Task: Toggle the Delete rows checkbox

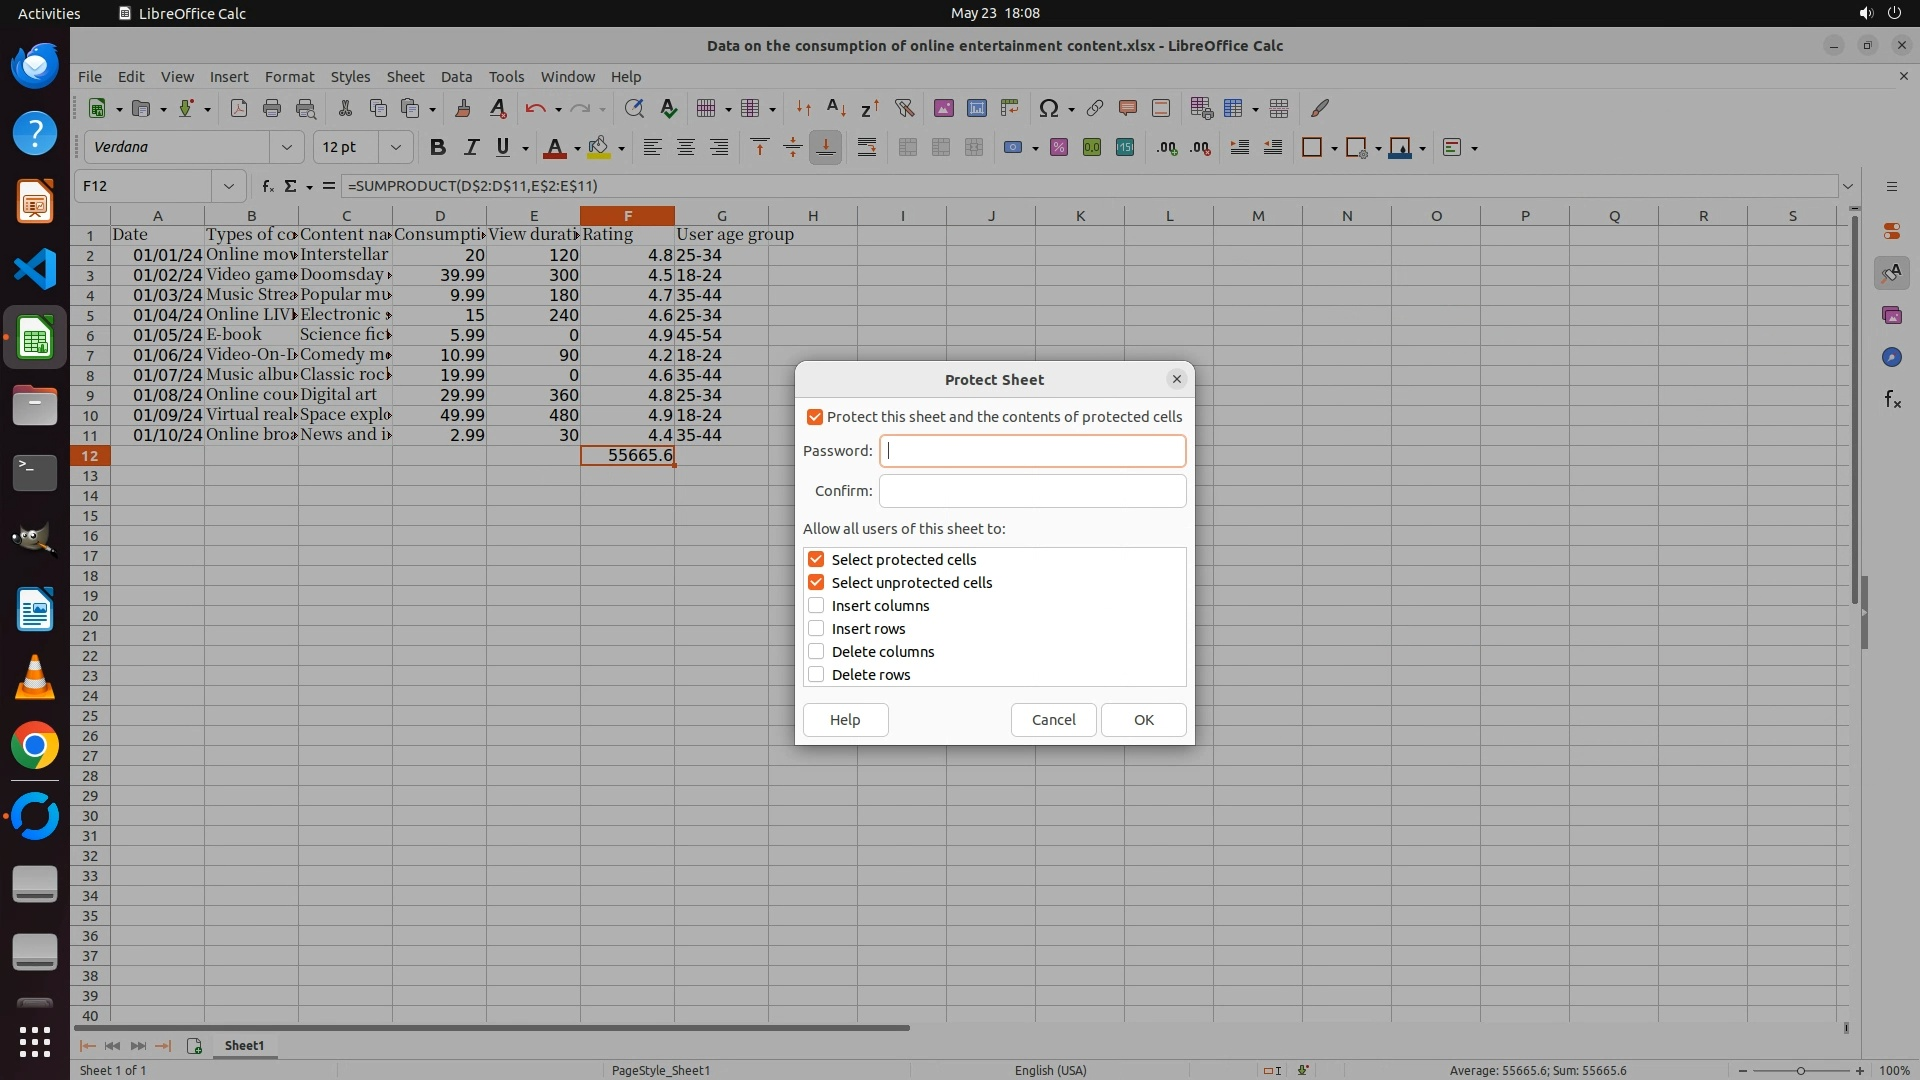Action: point(816,675)
